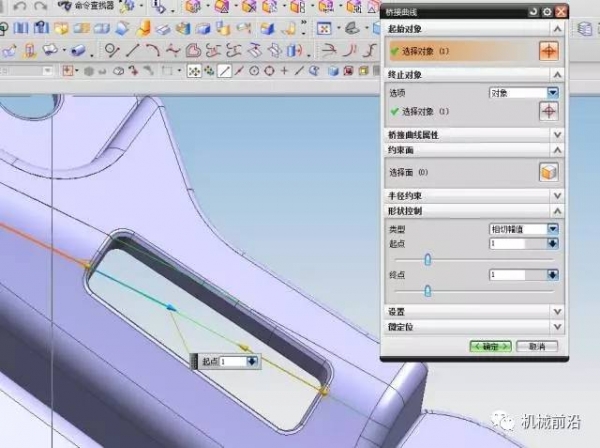Click the 选择面 cube icon under 约束面
Image resolution: width=600 pixels, height=448 pixels.
tap(549, 172)
